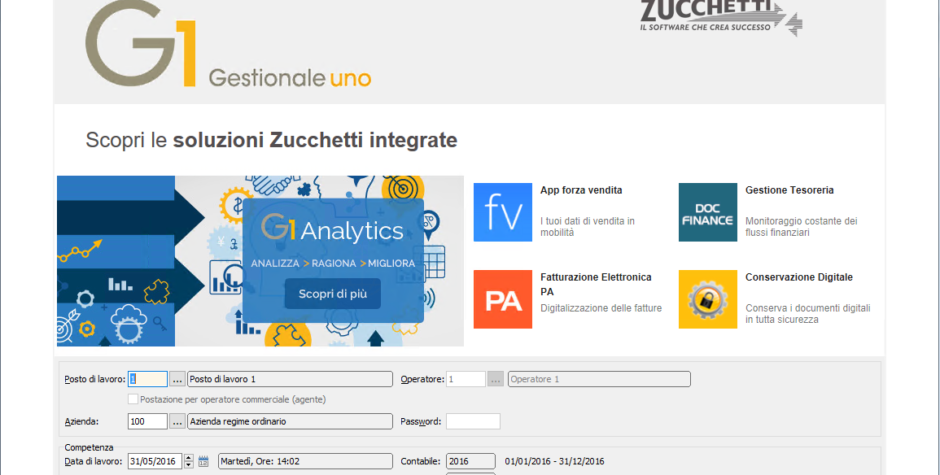
Task: Click the Data di lavoro date stepper
Action: [189, 461]
